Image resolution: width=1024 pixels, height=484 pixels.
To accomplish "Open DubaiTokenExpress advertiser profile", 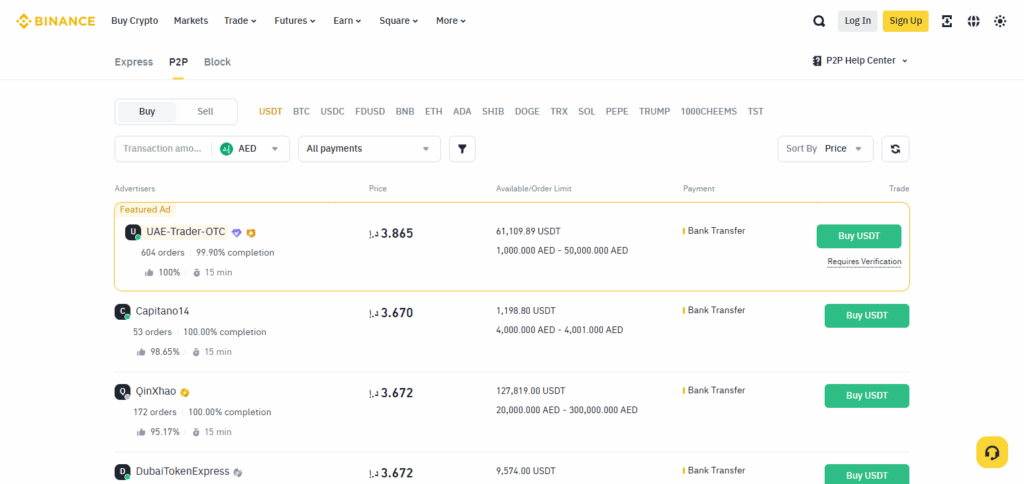I will [183, 472].
